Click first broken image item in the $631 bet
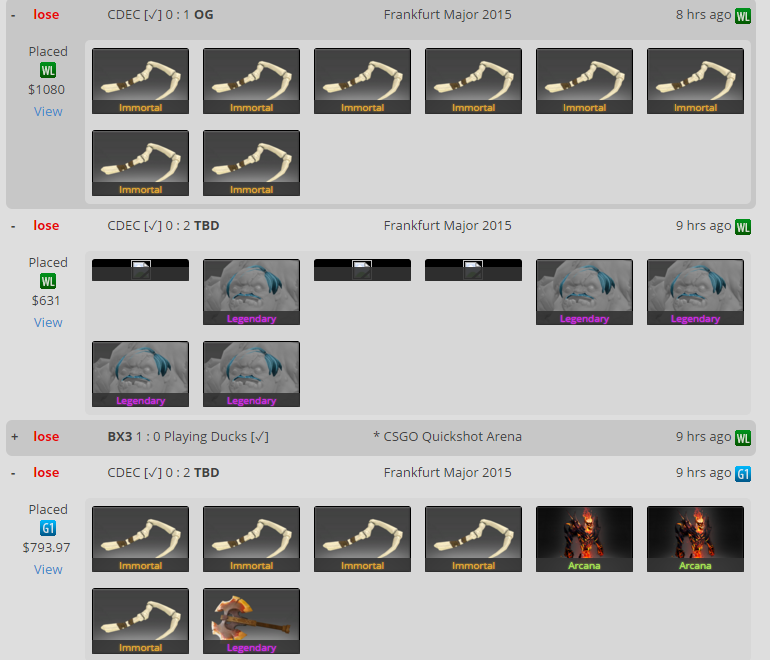 140,270
